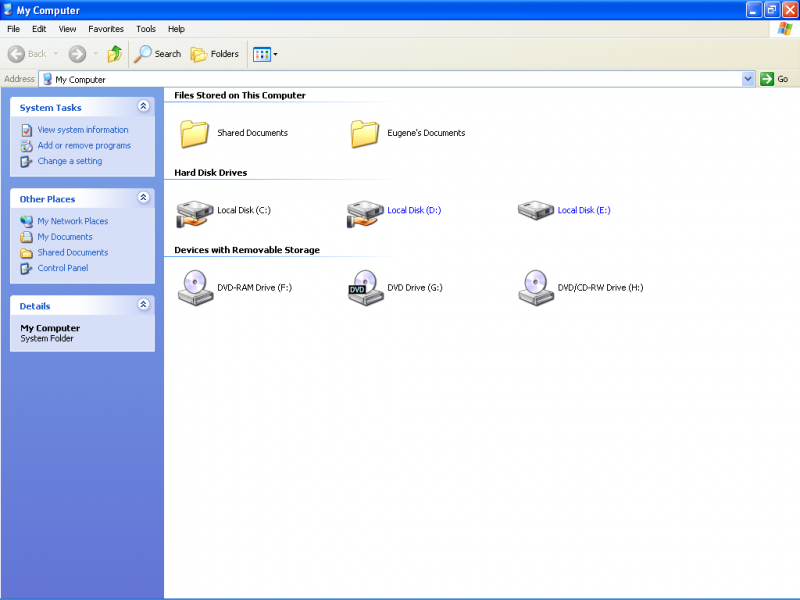Click the Control Panel sidebar icon
Image resolution: width=800 pixels, height=600 pixels.
[x=26, y=268]
